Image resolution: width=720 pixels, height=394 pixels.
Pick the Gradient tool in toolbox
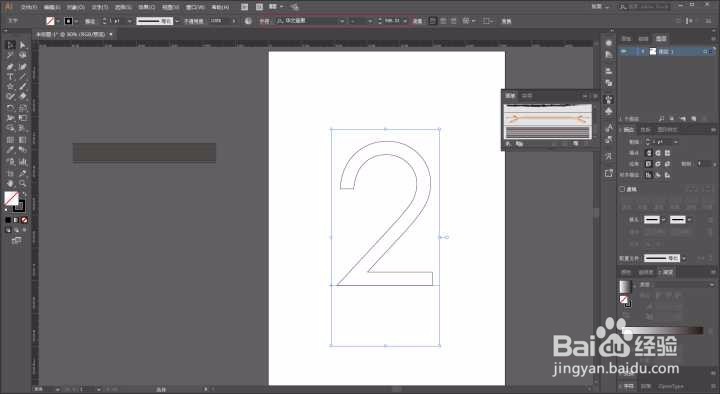point(22,140)
